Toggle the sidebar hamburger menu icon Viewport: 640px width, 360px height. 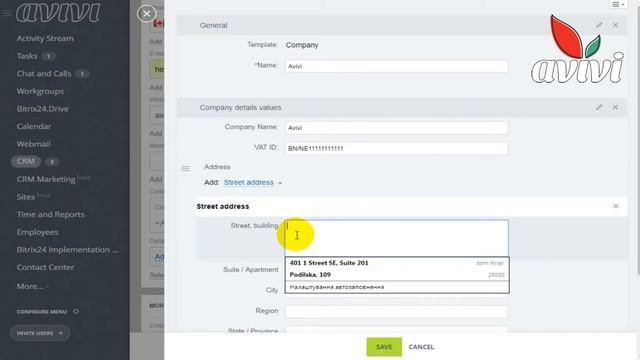tap(7, 13)
